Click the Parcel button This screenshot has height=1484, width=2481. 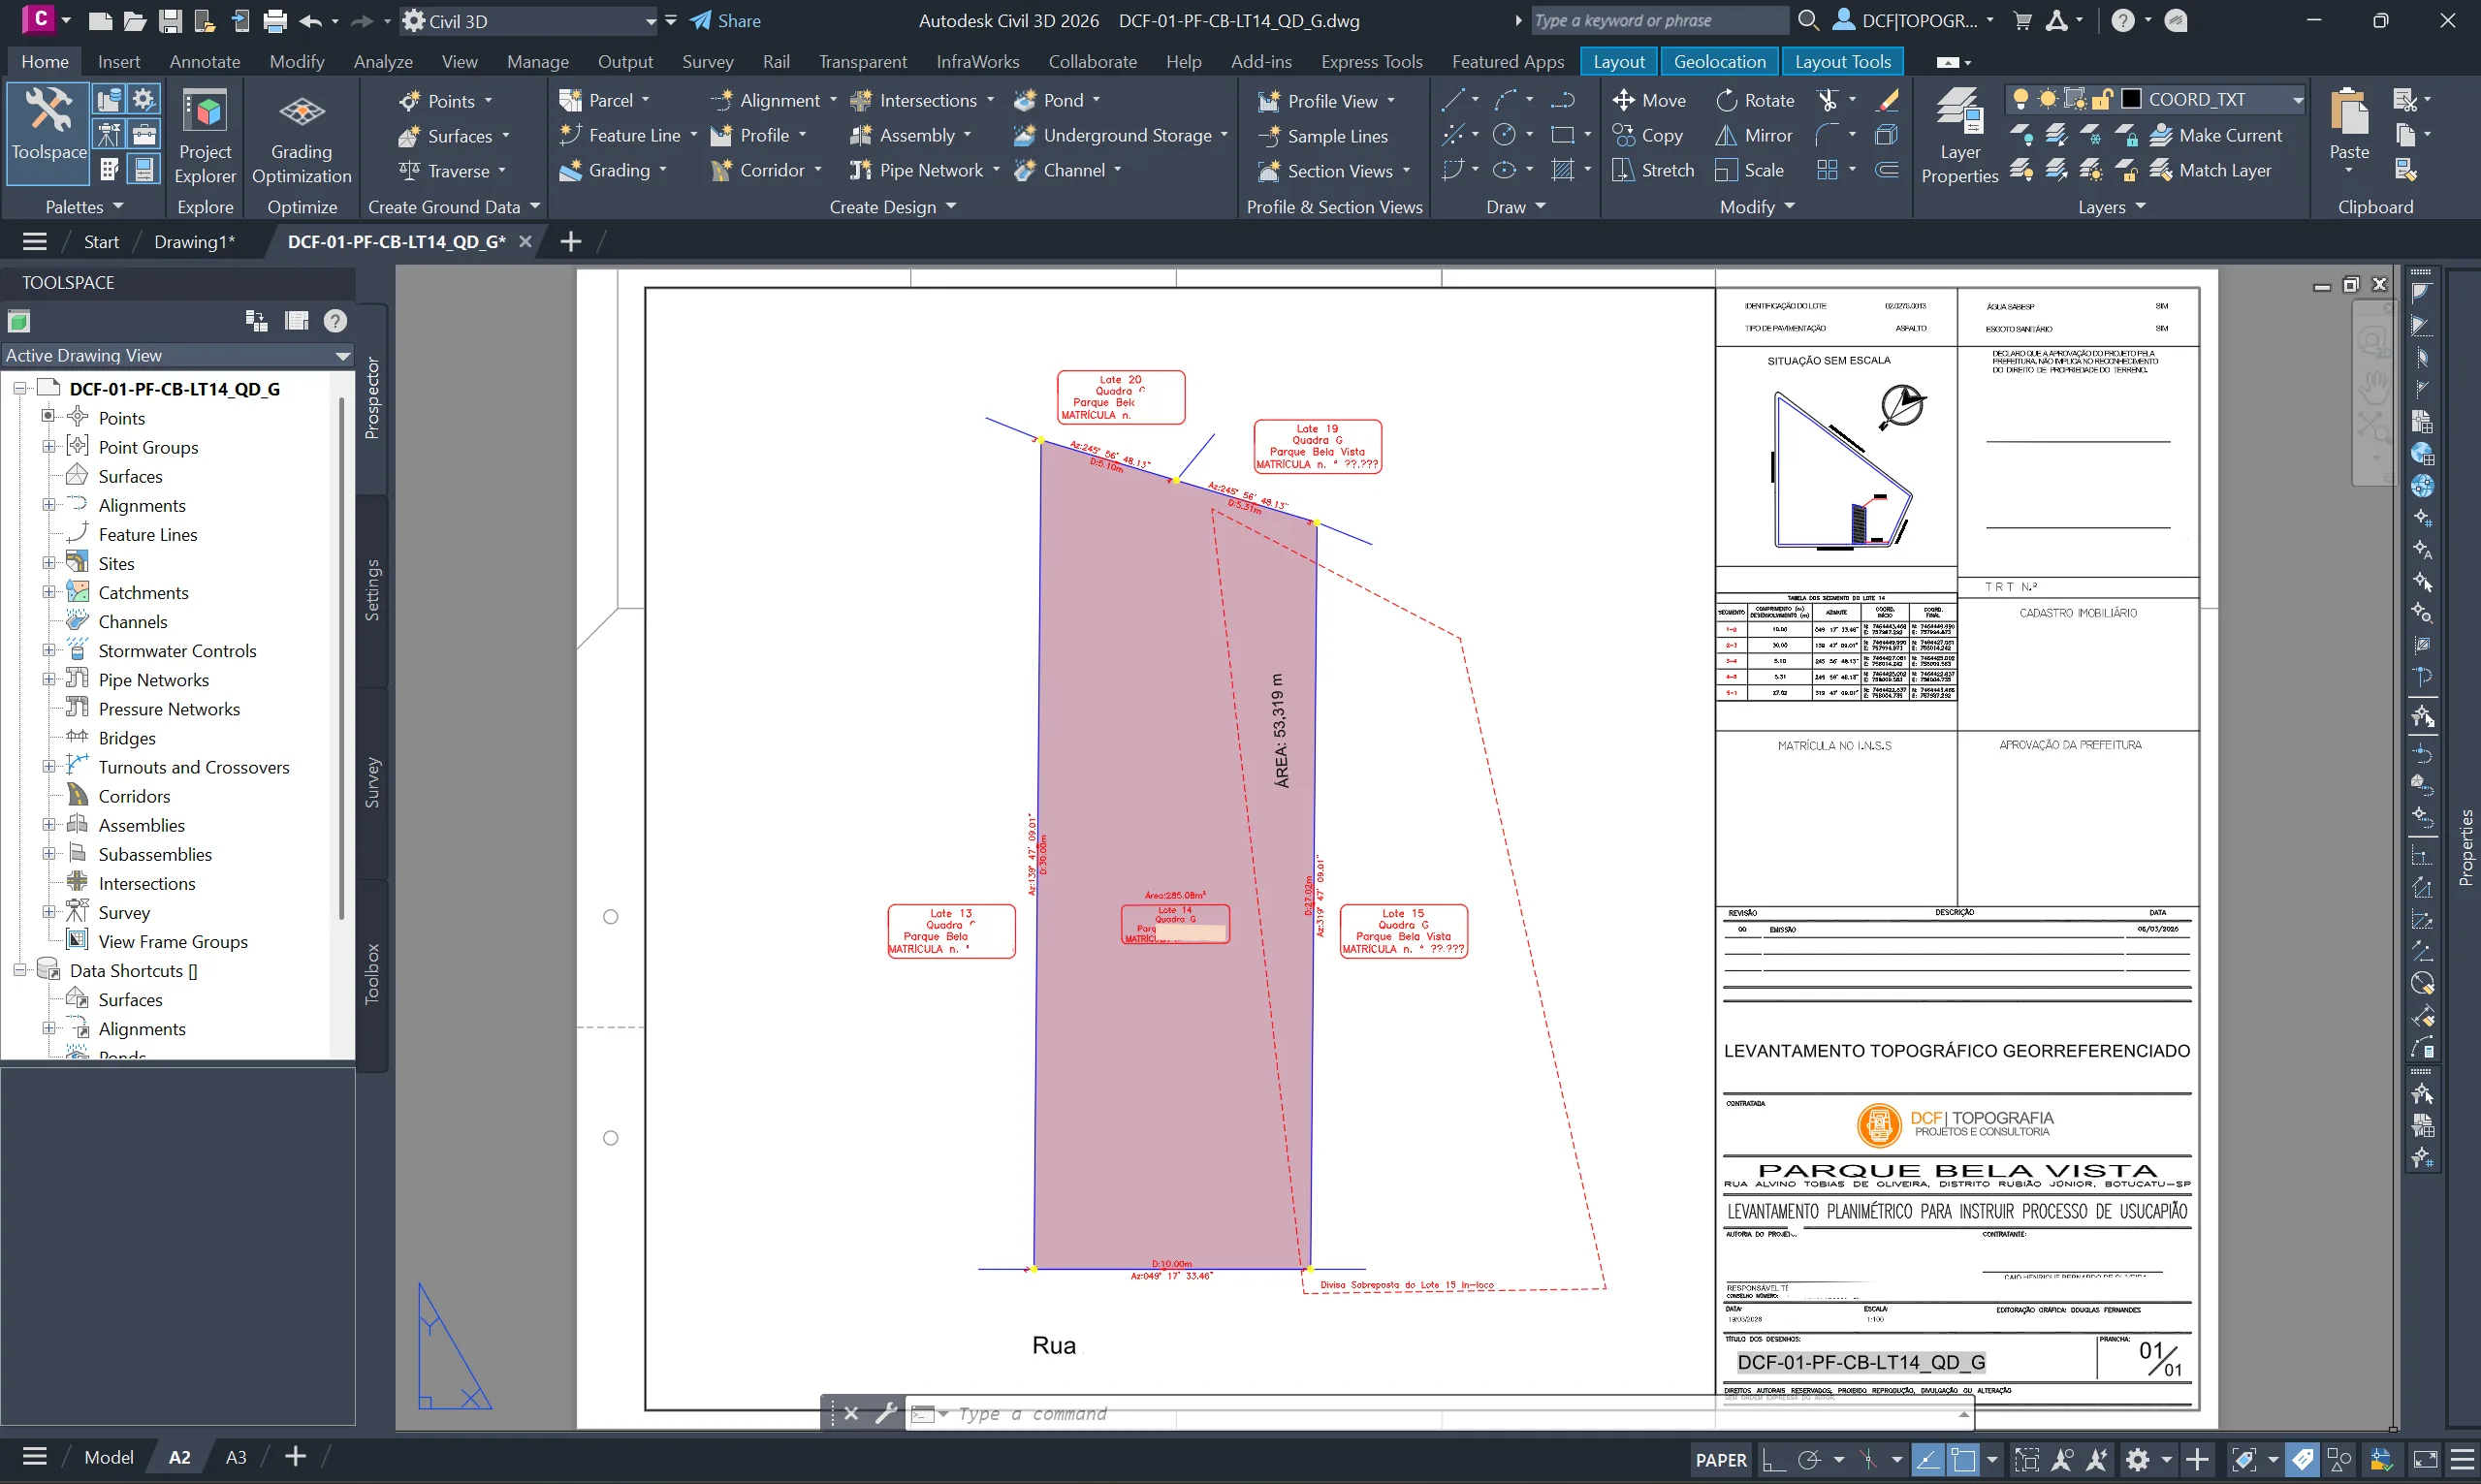point(596,100)
